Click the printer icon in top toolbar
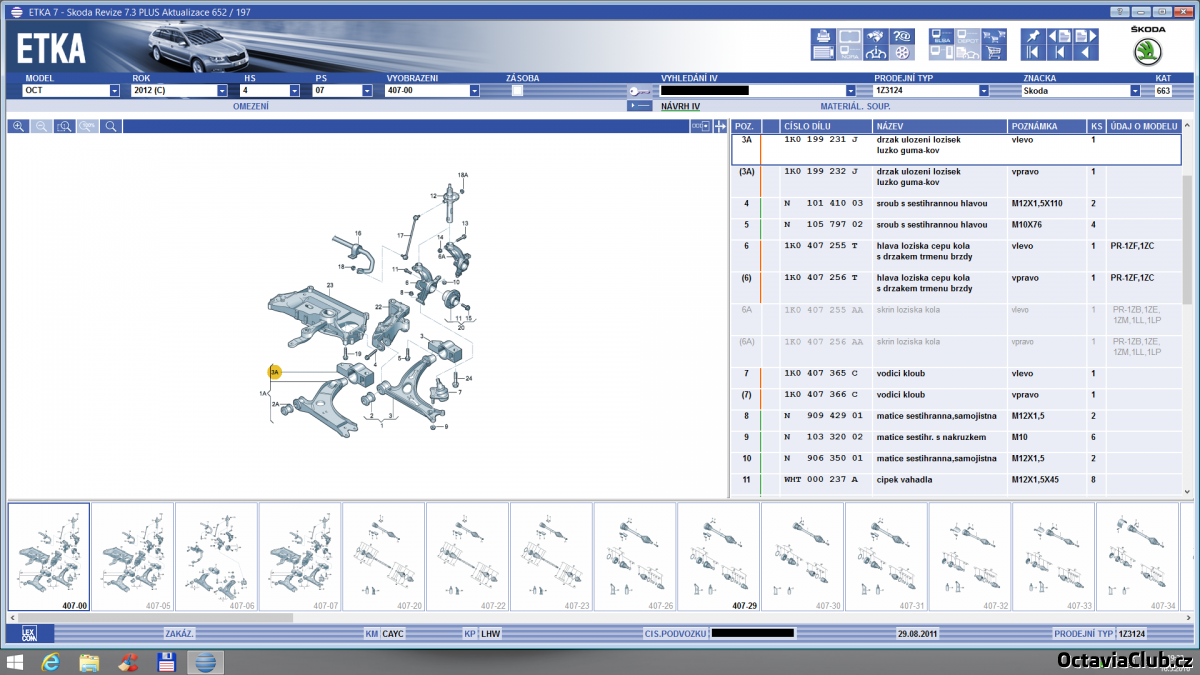The width and height of the screenshot is (1200, 675). click(823, 35)
